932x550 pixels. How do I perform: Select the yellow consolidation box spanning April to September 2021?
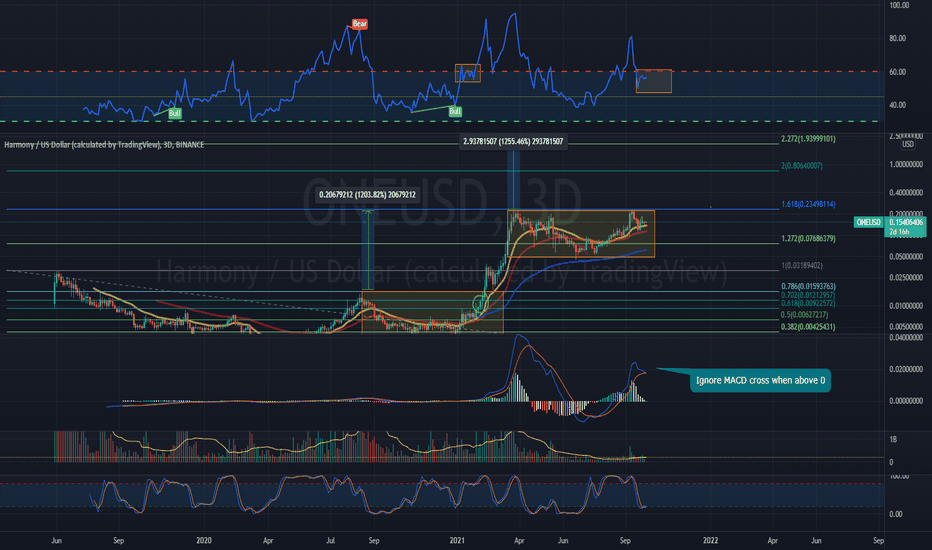[581, 234]
